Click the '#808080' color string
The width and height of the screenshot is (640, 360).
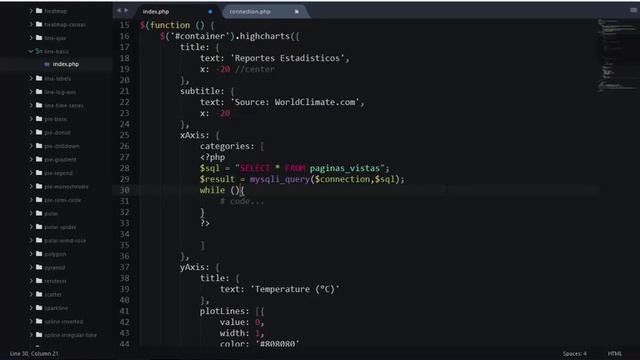point(278,344)
